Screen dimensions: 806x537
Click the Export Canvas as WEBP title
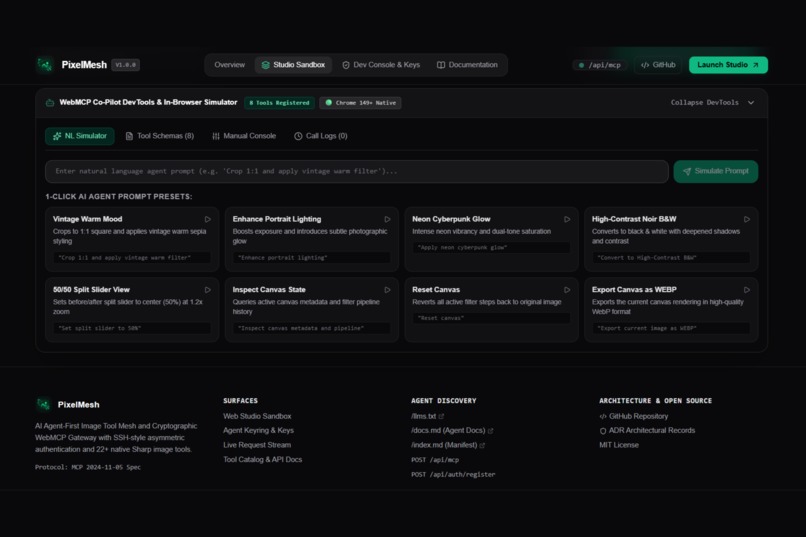[634, 290]
